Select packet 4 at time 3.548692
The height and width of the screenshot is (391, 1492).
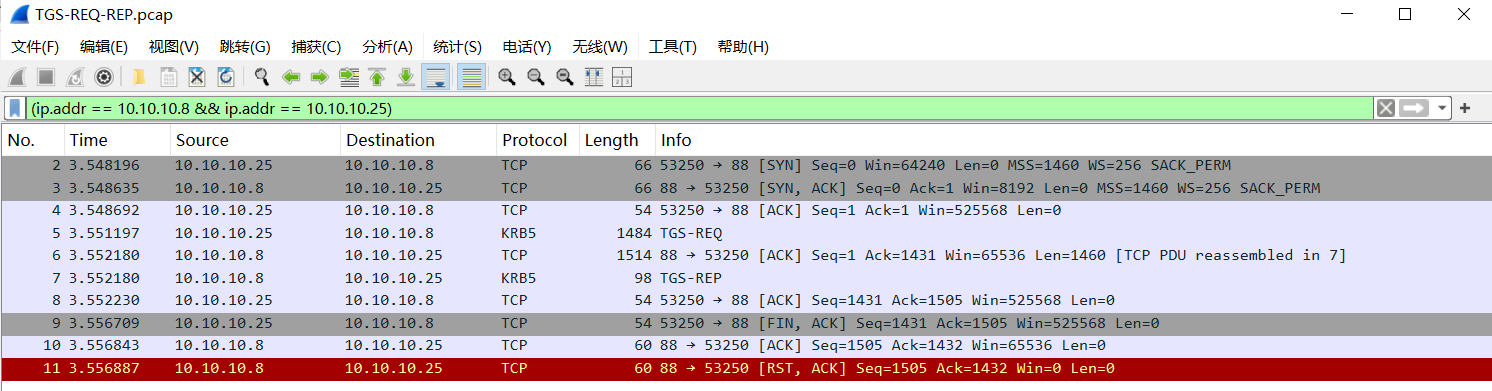pos(746,211)
